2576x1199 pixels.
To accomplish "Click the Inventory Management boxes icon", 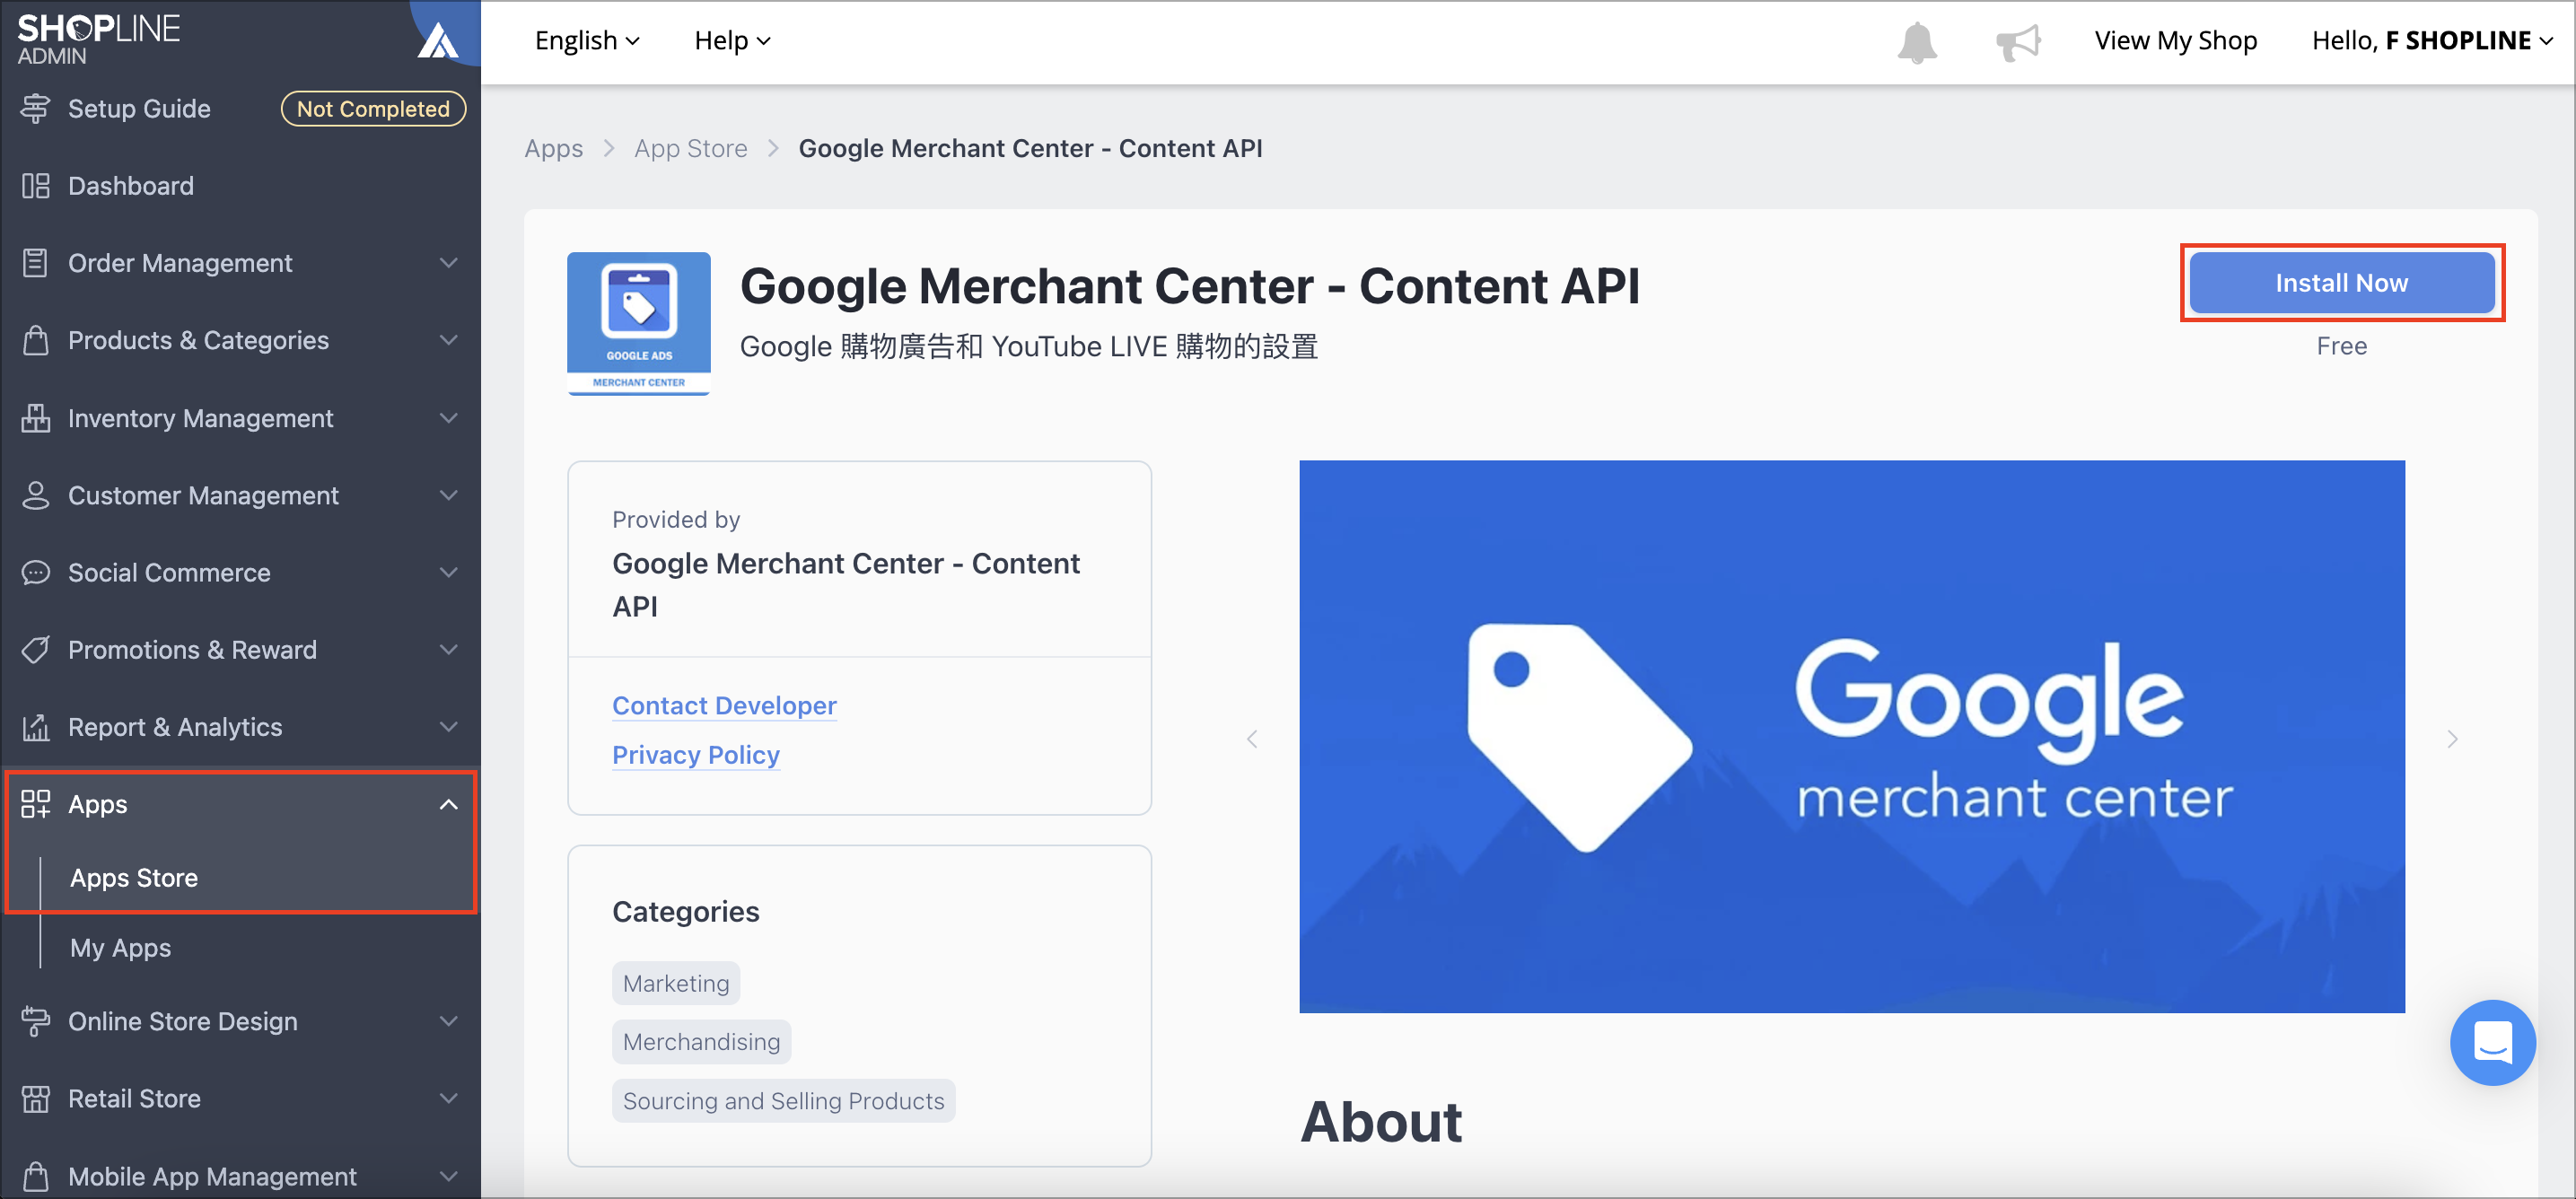I will 35,418.
